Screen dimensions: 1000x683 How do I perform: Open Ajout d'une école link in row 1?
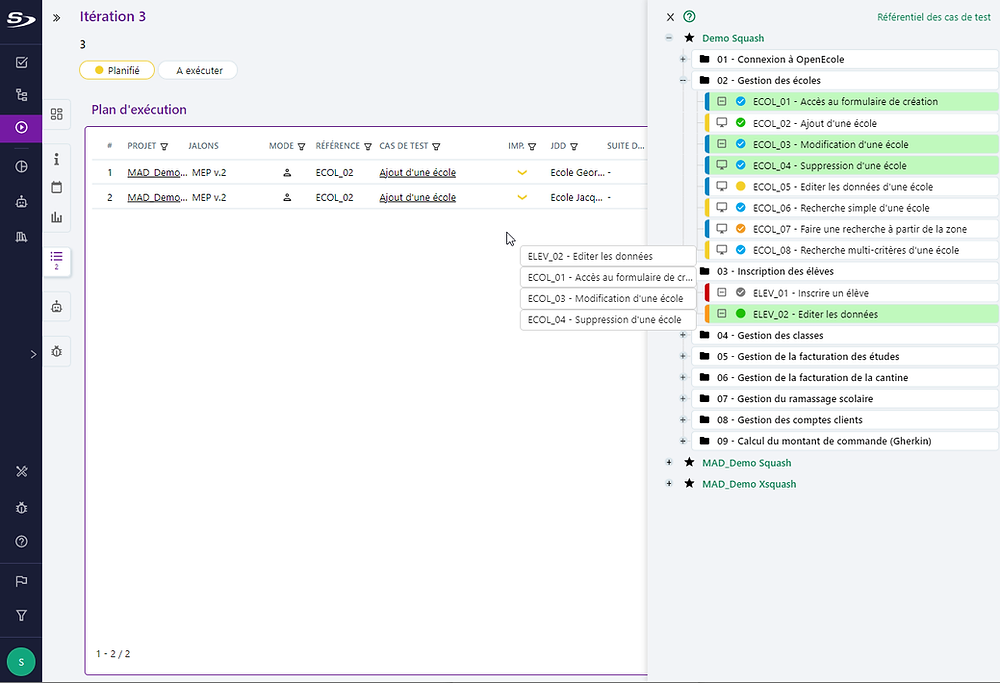418,172
